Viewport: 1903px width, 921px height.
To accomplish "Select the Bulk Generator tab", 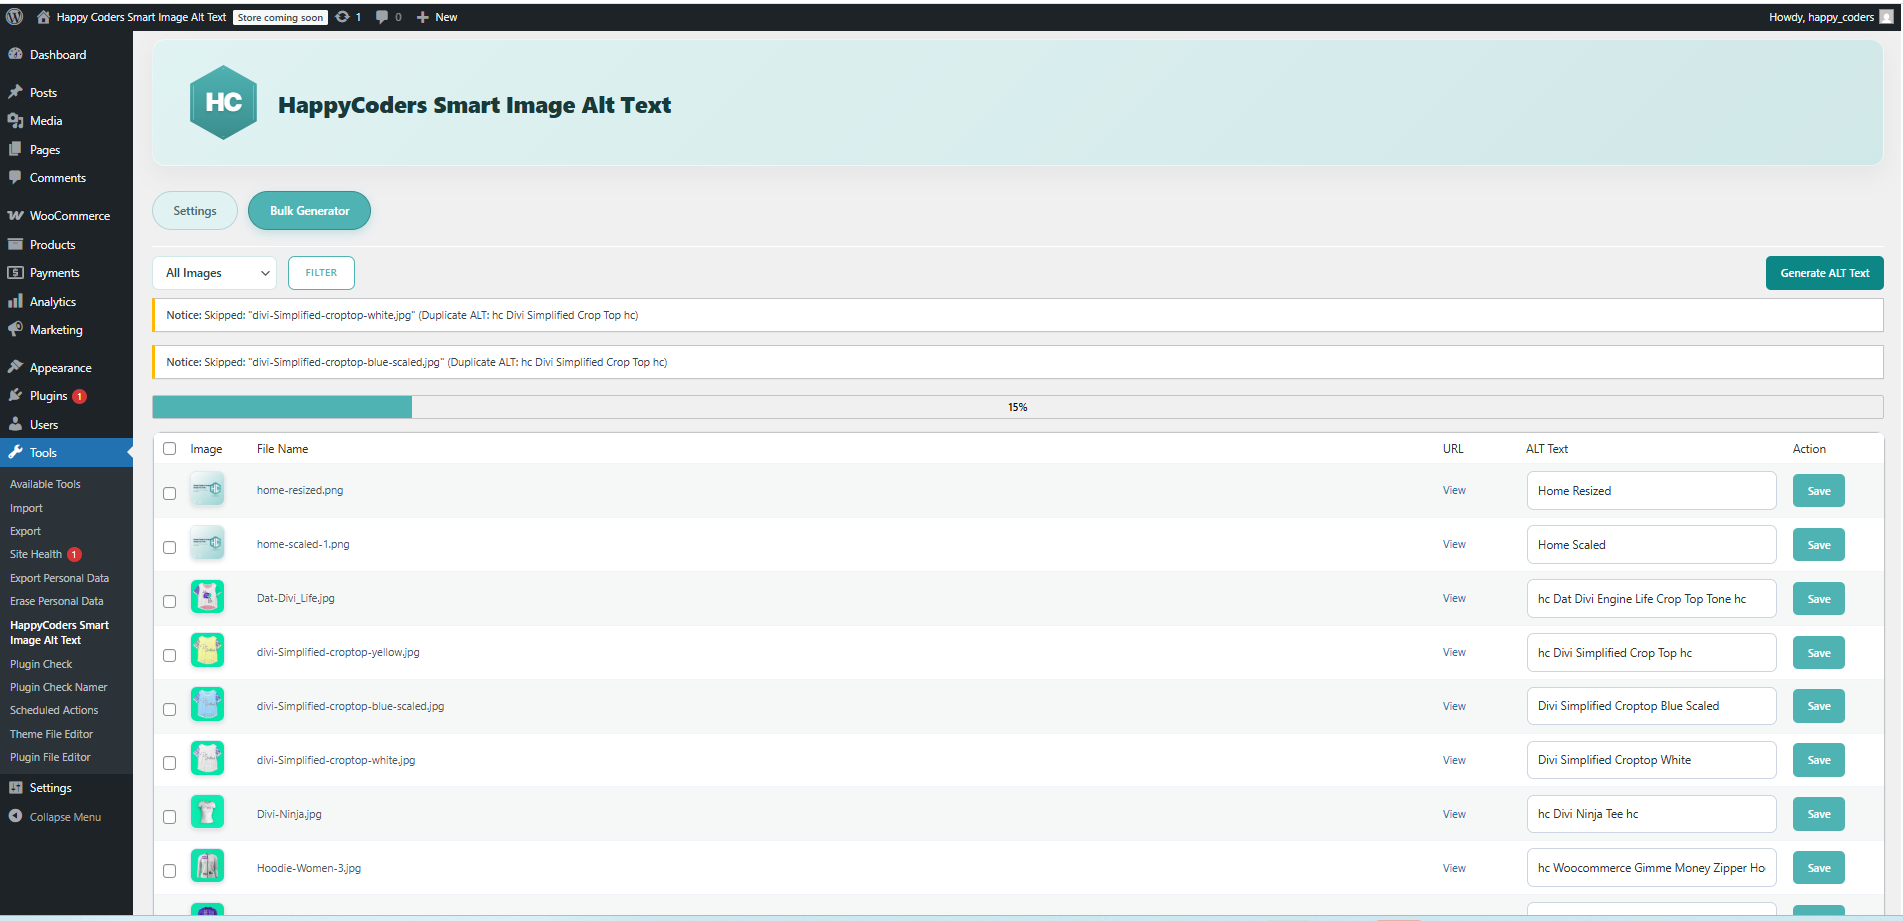I will [309, 210].
